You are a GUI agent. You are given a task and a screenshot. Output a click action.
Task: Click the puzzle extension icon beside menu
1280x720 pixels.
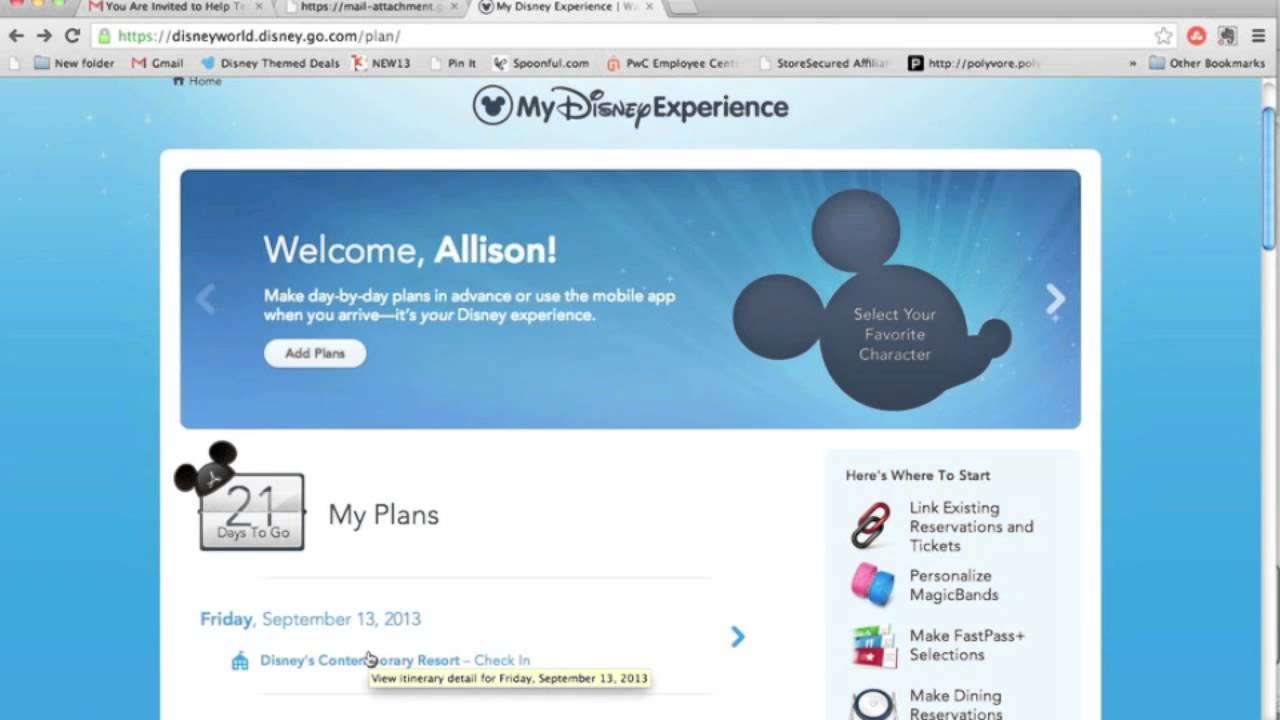point(1227,36)
